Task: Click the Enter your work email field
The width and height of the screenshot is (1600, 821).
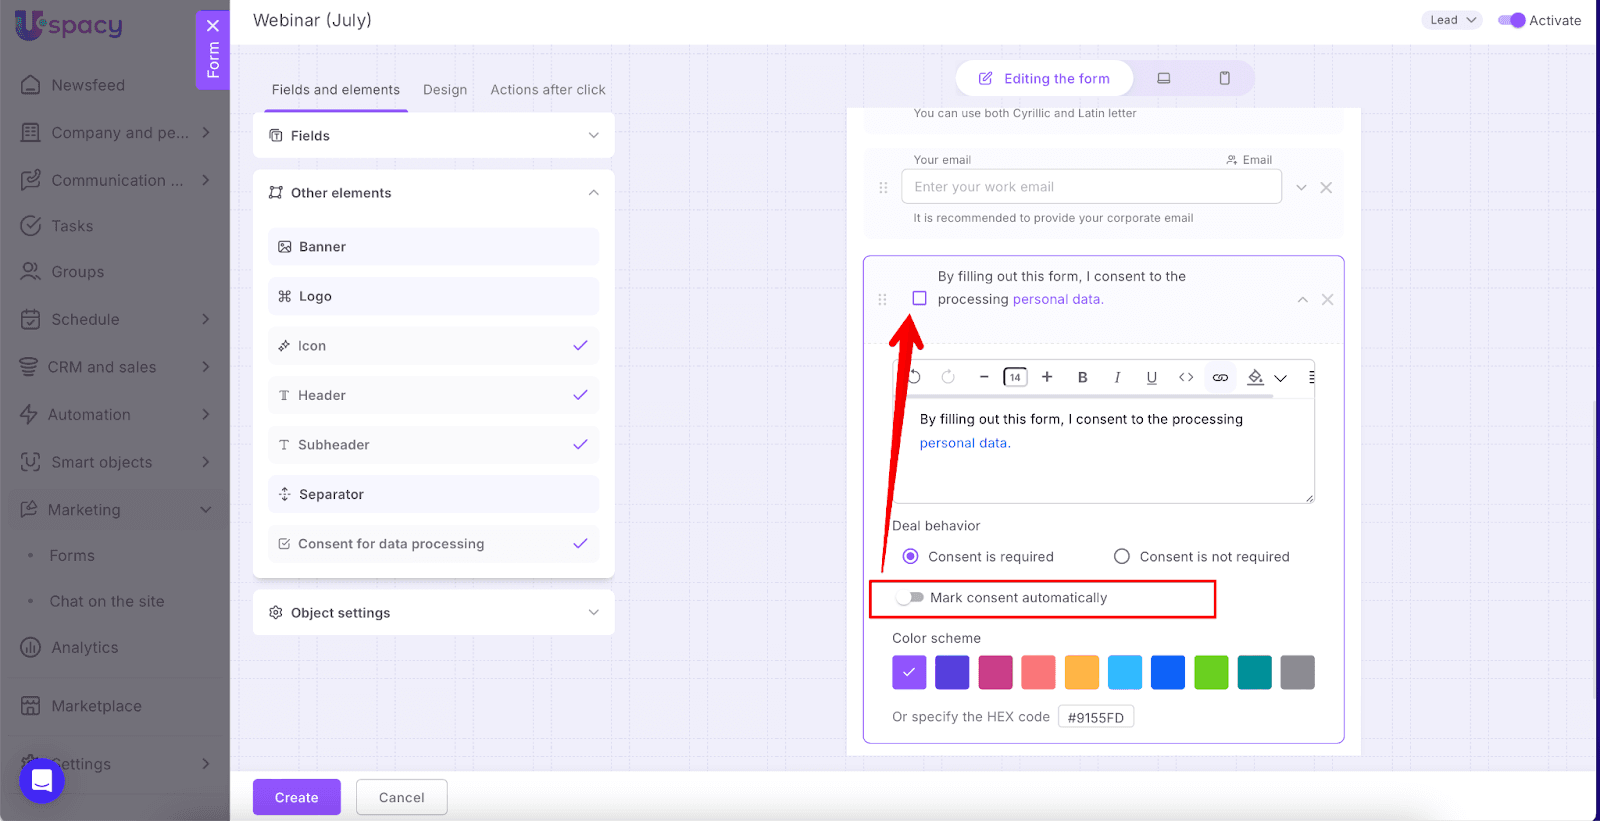Action: pyautogui.click(x=1091, y=187)
